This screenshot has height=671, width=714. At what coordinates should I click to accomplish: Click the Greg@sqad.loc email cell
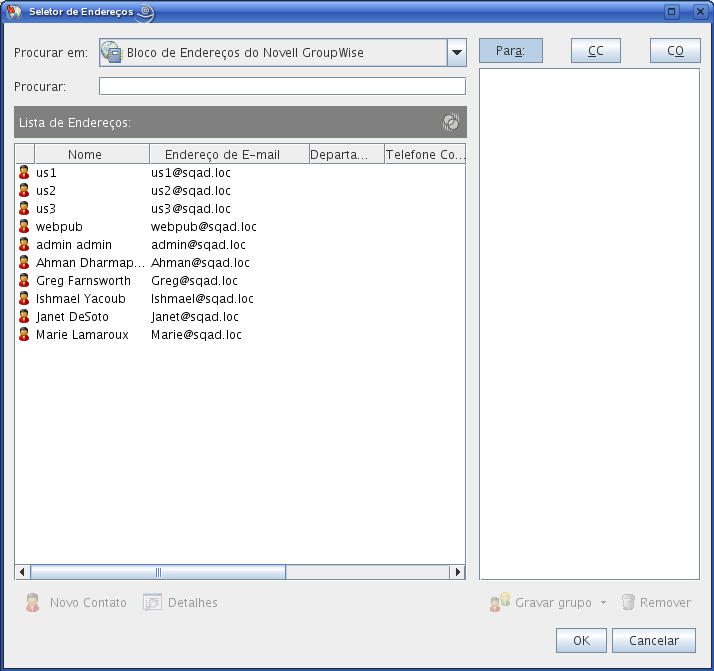[x=194, y=280]
